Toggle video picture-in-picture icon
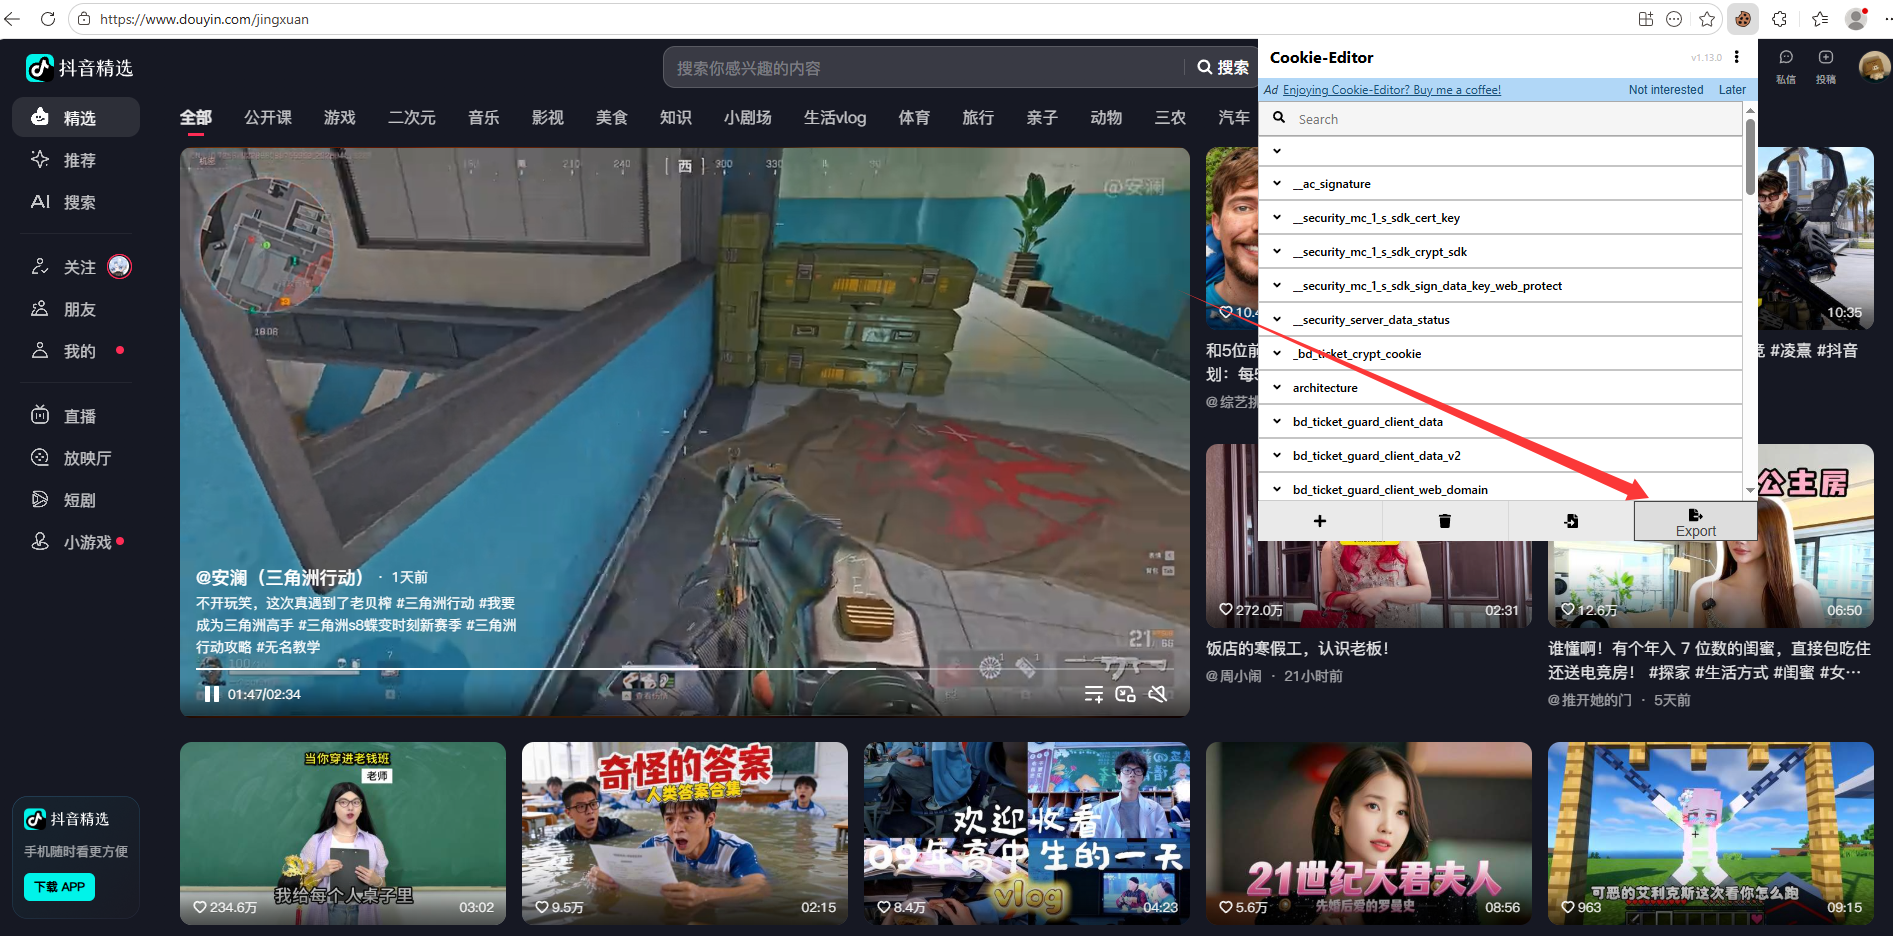 1125,694
